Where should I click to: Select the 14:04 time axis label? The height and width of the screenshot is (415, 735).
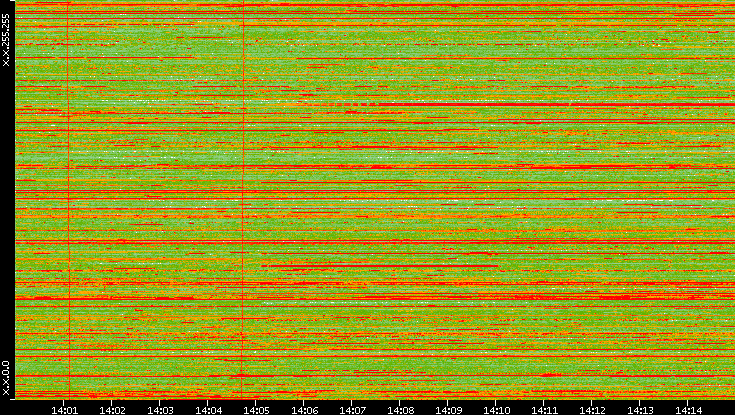(x=208, y=410)
